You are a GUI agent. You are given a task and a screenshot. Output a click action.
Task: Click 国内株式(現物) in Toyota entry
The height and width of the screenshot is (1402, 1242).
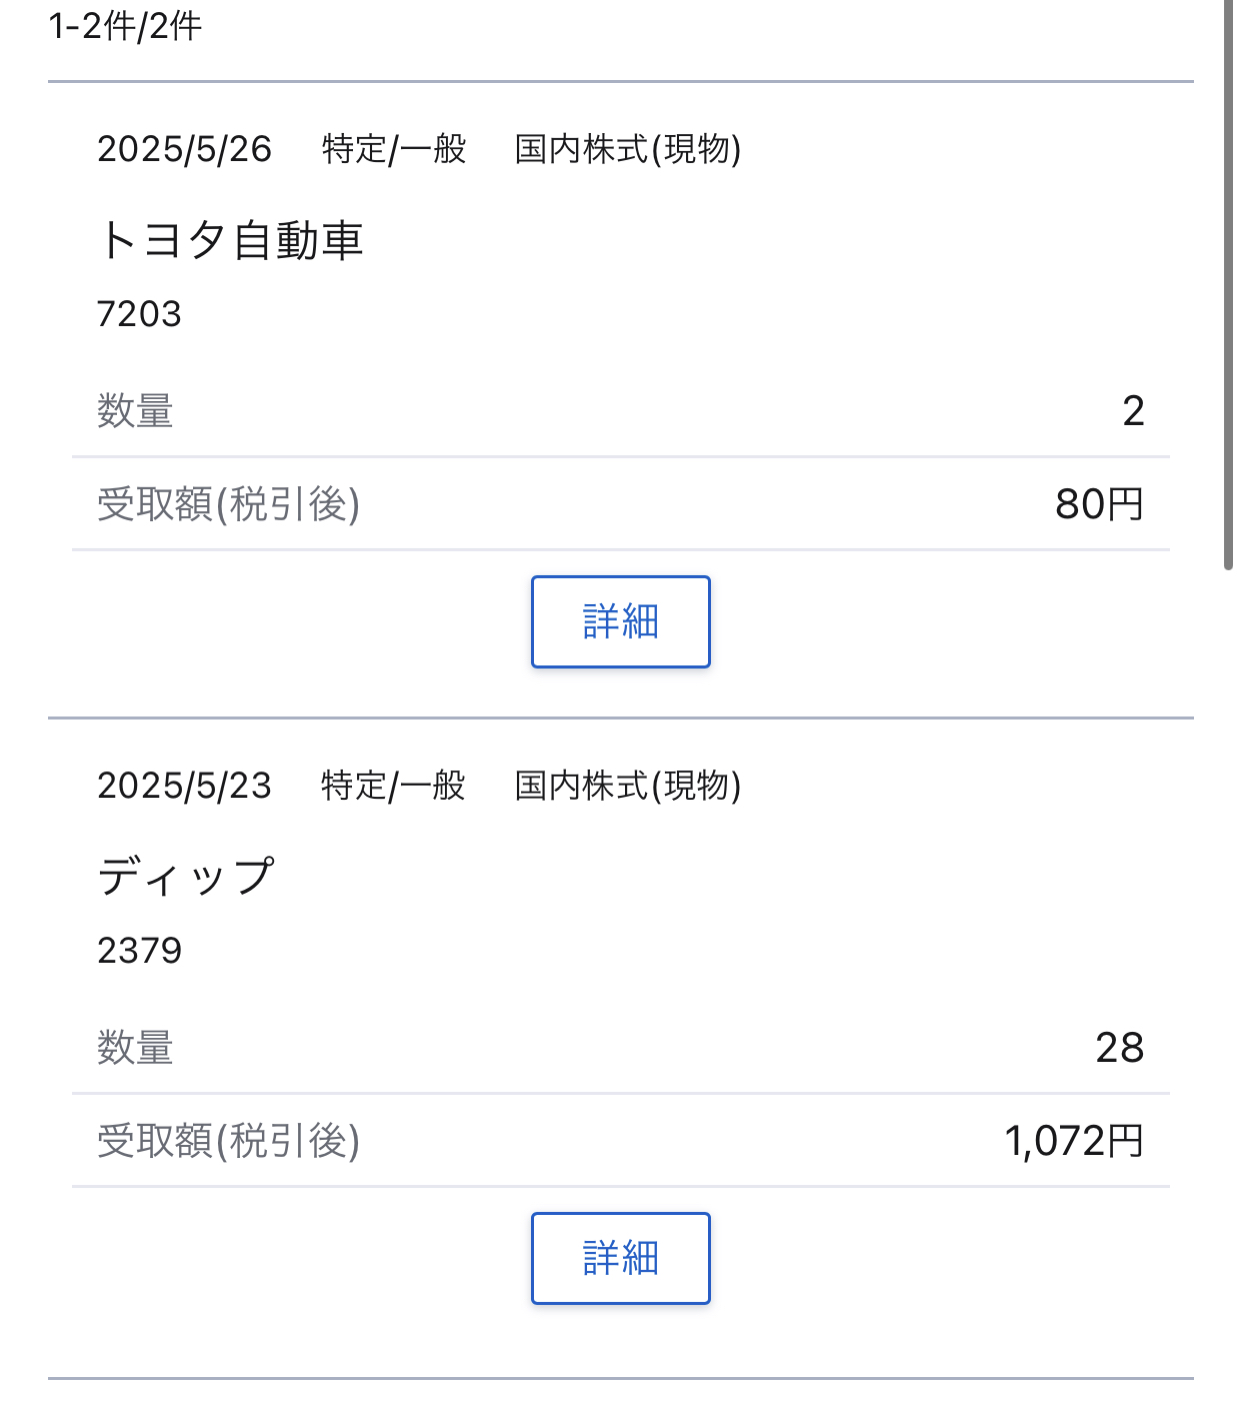[628, 149]
